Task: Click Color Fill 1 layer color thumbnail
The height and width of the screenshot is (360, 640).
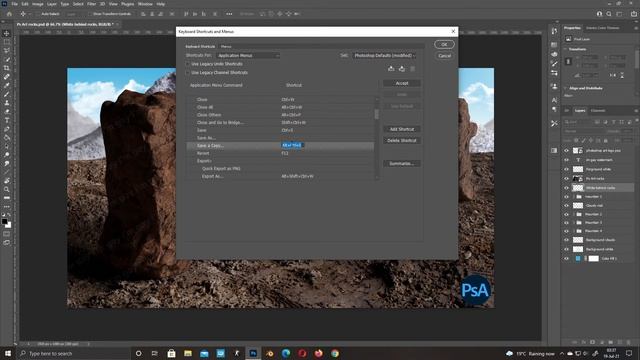Action: coord(578,258)
